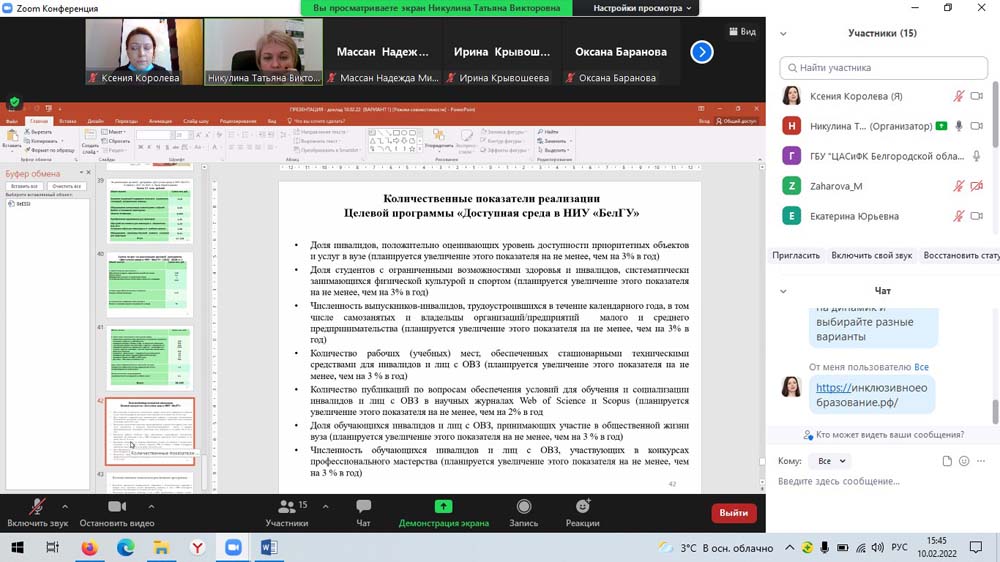Open the Windows Start menu
Viewport: 1000px width, 562px height.
17,548
